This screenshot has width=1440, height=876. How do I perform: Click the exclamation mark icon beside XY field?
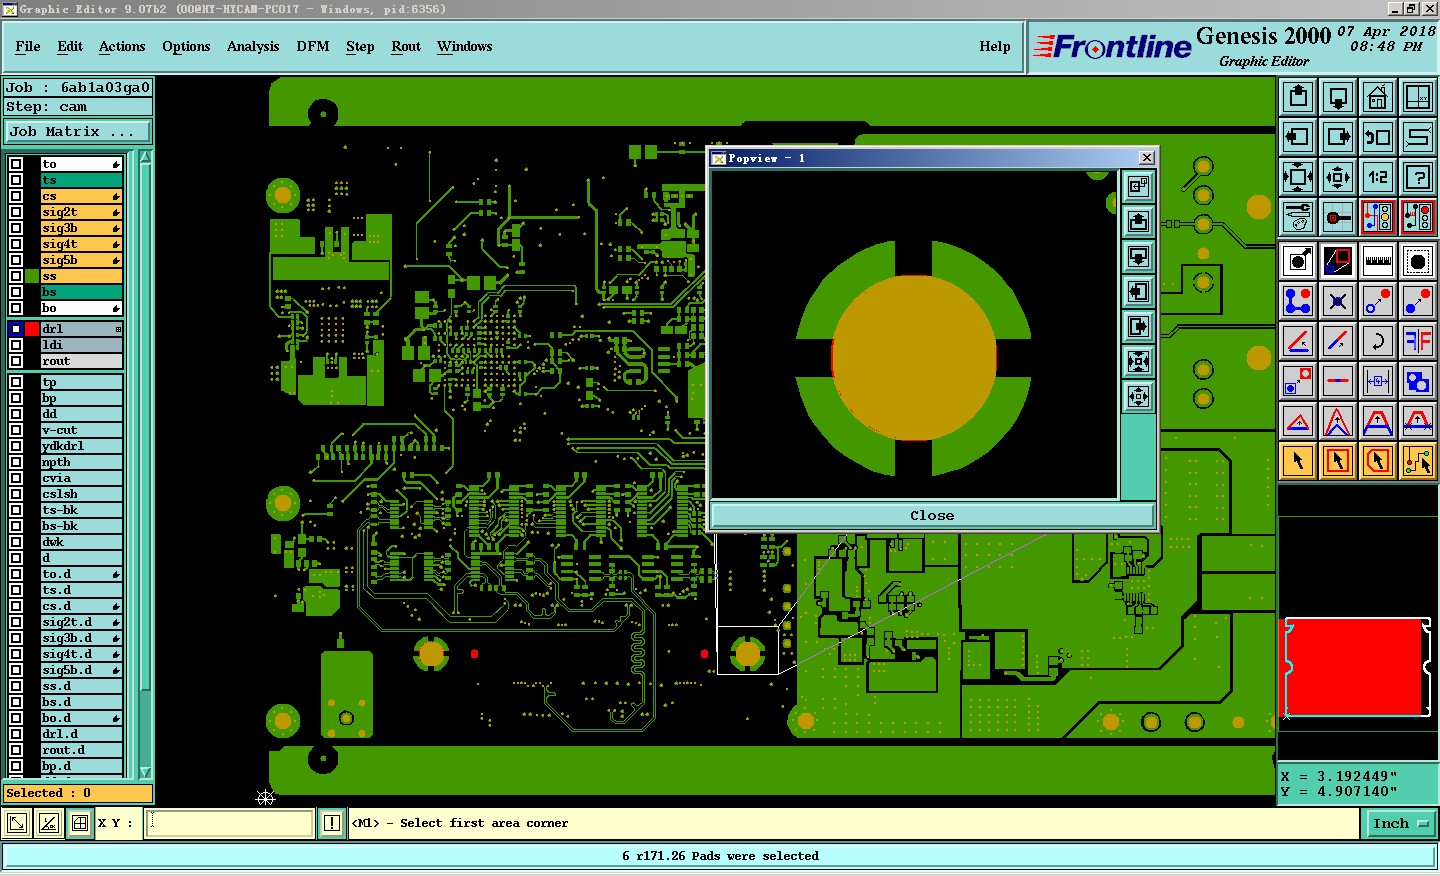[x=332, y=823]
